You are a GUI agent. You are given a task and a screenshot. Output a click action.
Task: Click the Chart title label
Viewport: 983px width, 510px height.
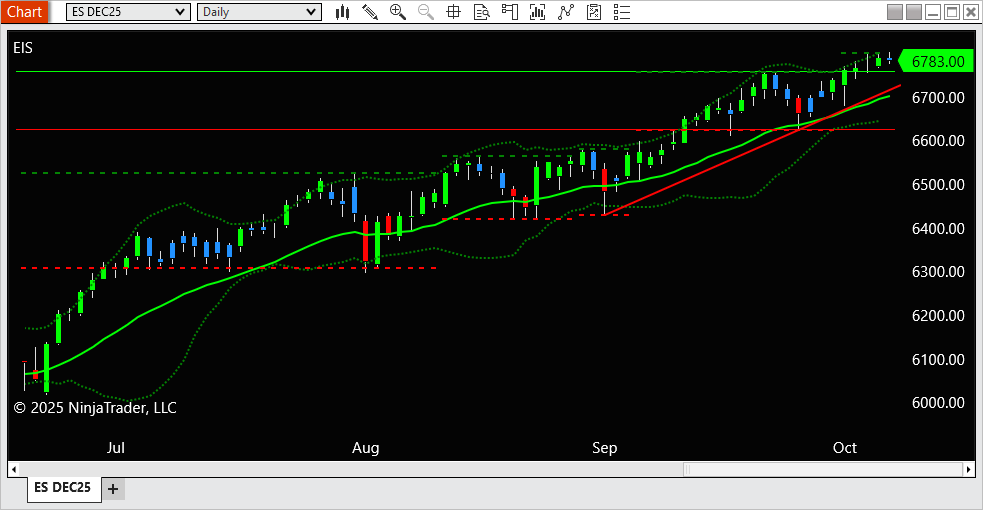coord(24,12)
